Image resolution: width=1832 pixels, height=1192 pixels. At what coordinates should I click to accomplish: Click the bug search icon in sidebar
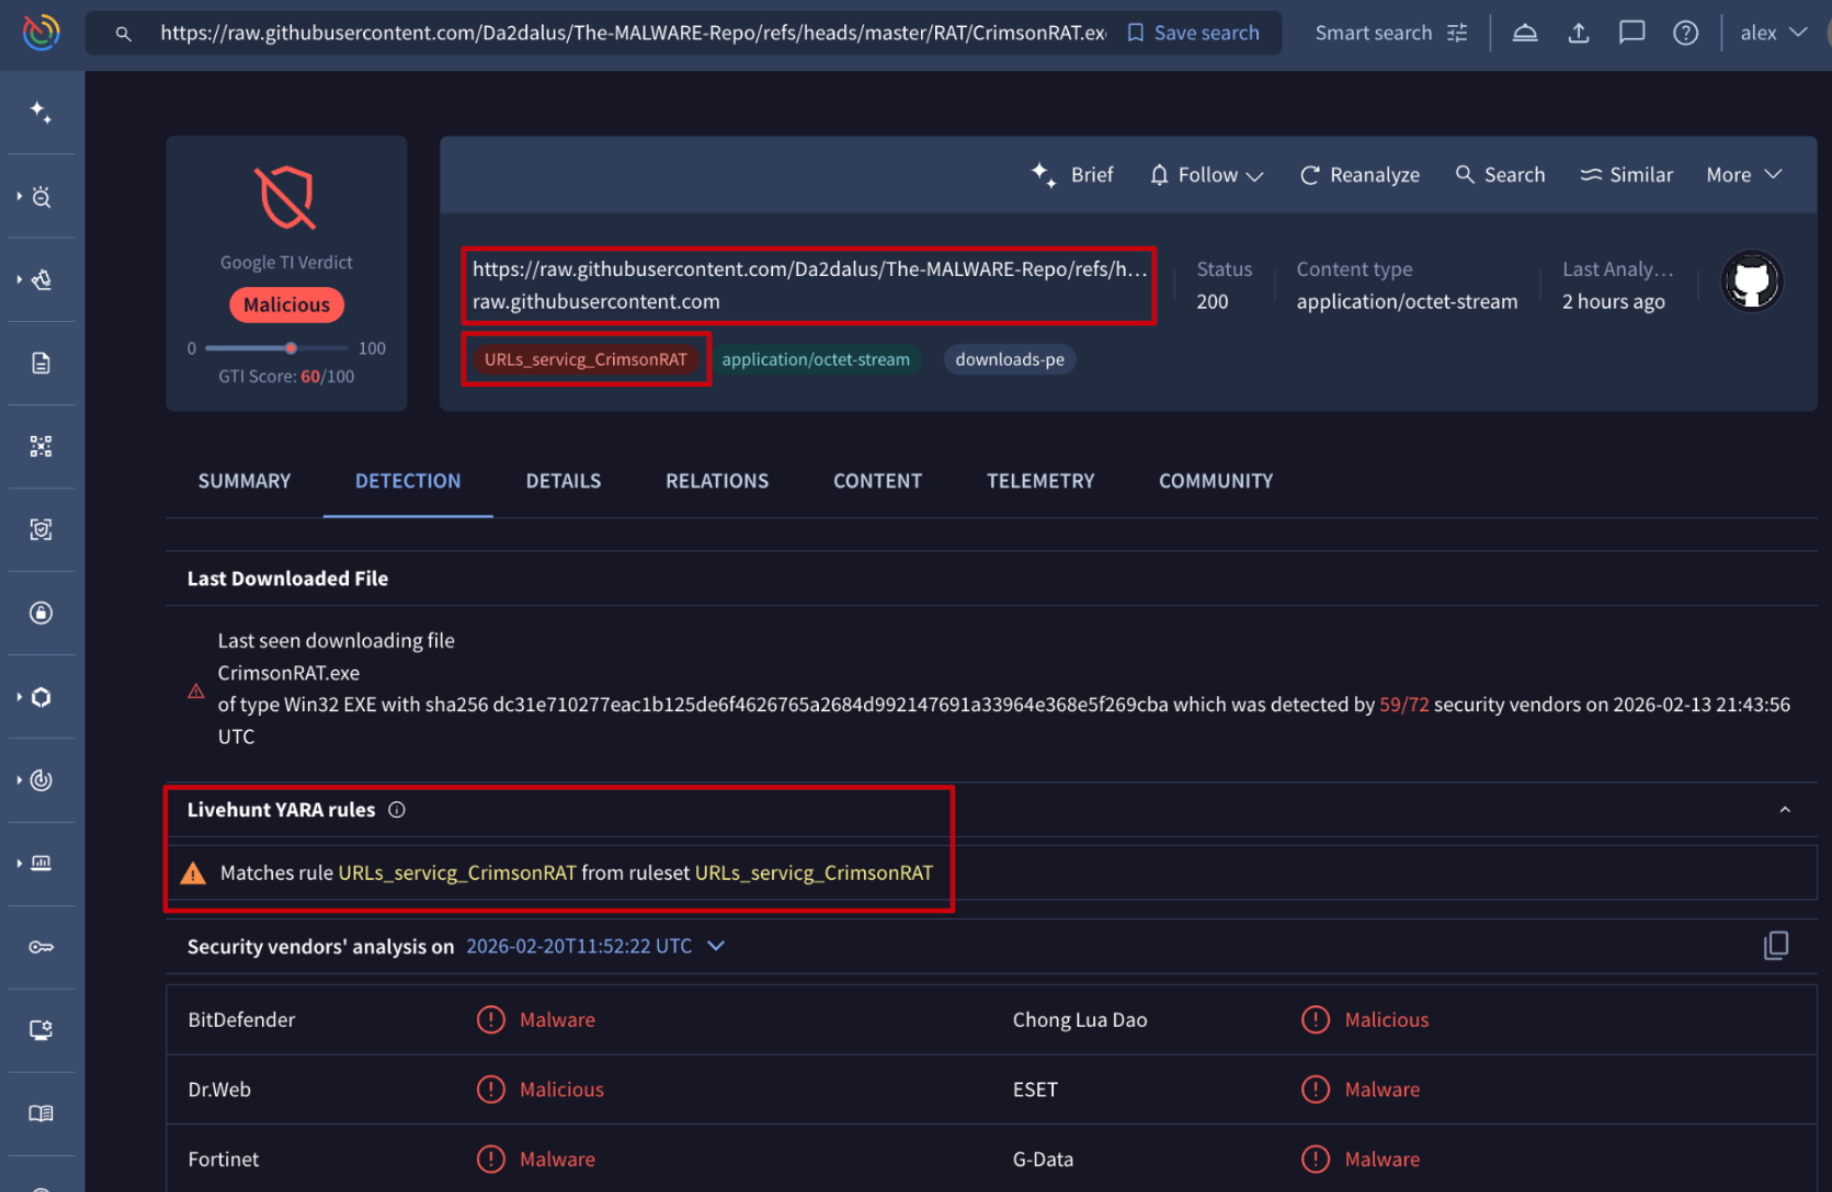click(x=41, y=197)
